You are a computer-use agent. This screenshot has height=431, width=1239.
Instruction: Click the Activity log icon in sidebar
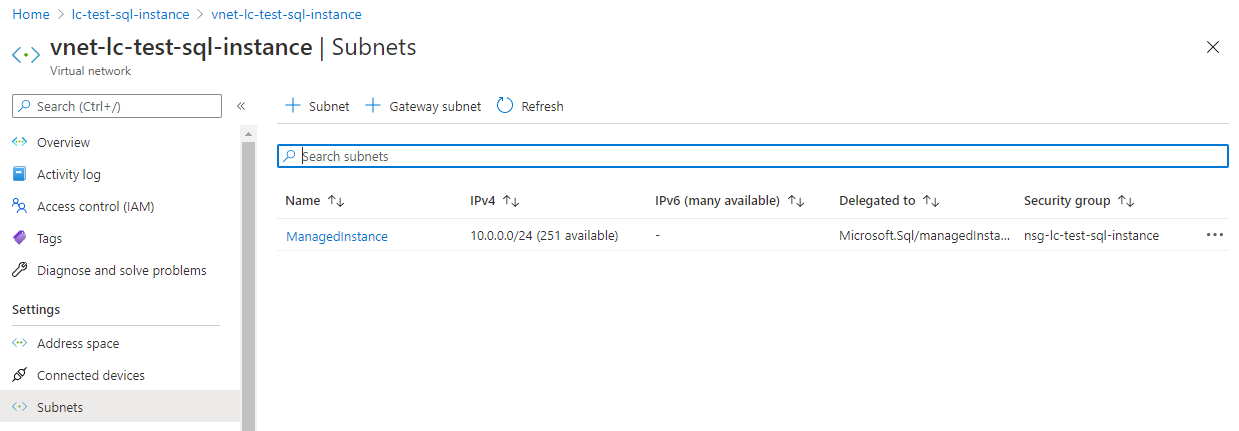(19, 174)
